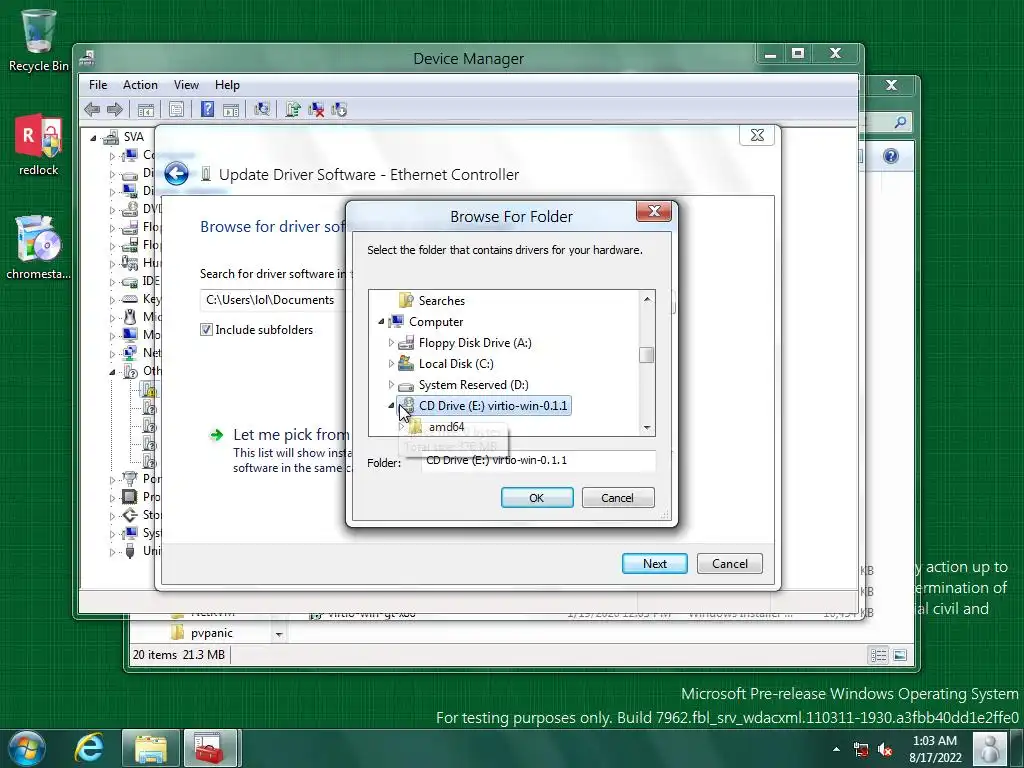Open the Start menu orb
The height and width of the screenshot is (768, 1024).
click(x=26, y=748)
